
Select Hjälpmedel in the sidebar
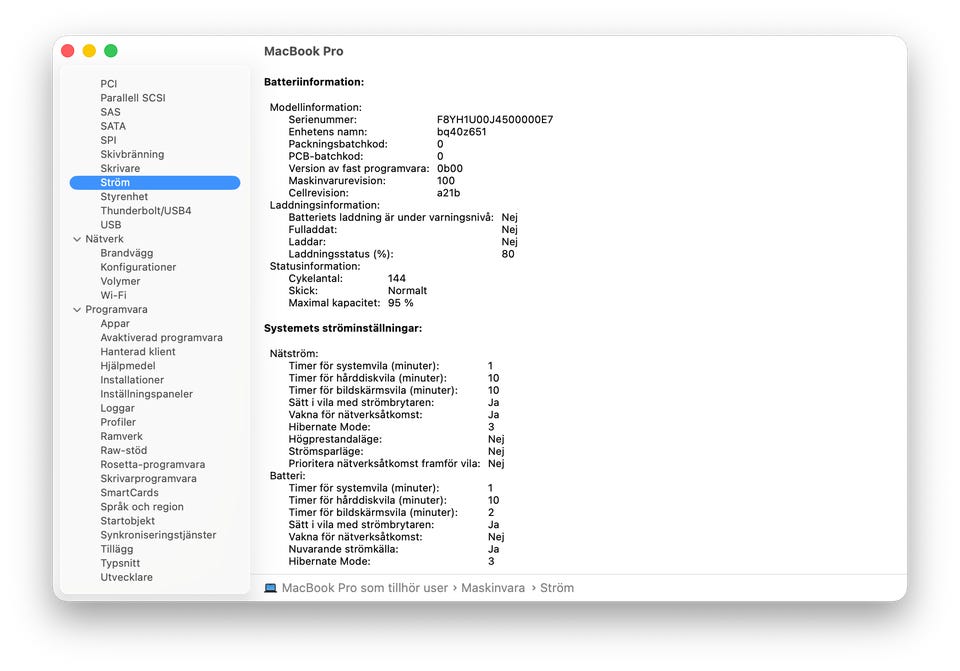click(128, 365)
